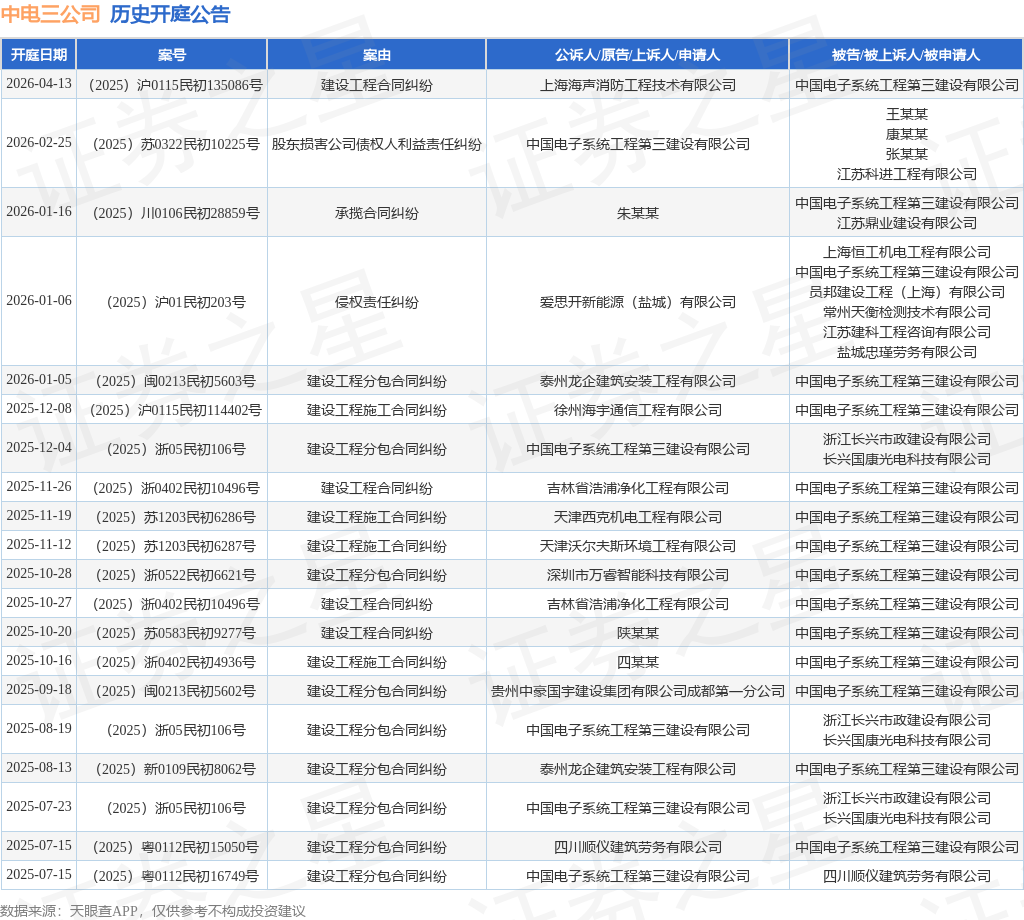Click cause 侵权责任纠纷

pos(377,302)
